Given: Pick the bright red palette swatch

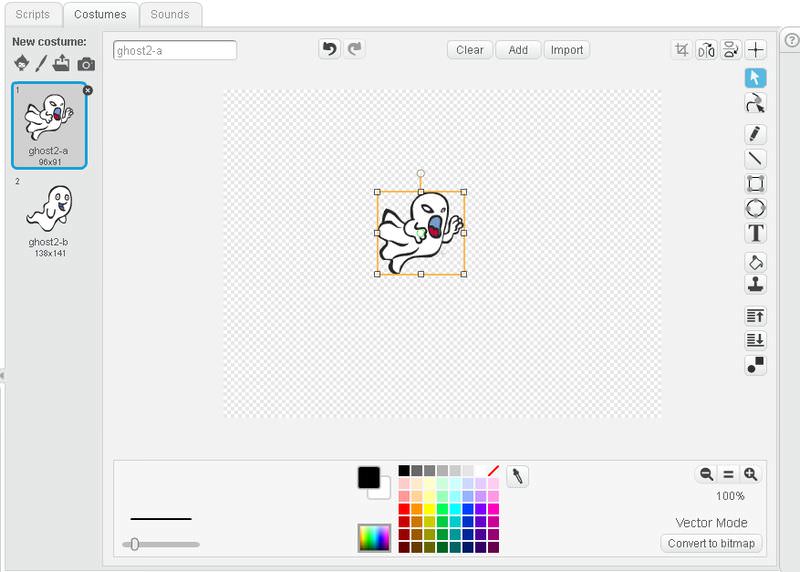Looking at the screenshot, I should [404, 509].
